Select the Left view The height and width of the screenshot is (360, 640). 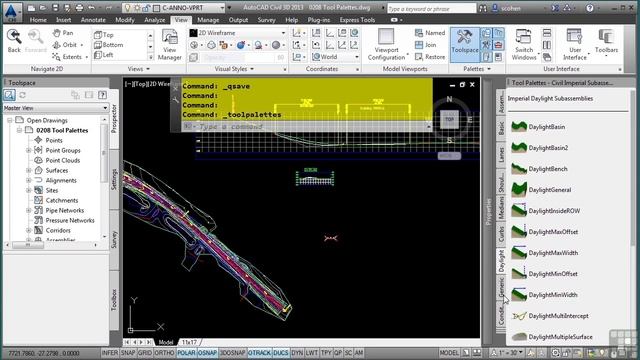104,55
